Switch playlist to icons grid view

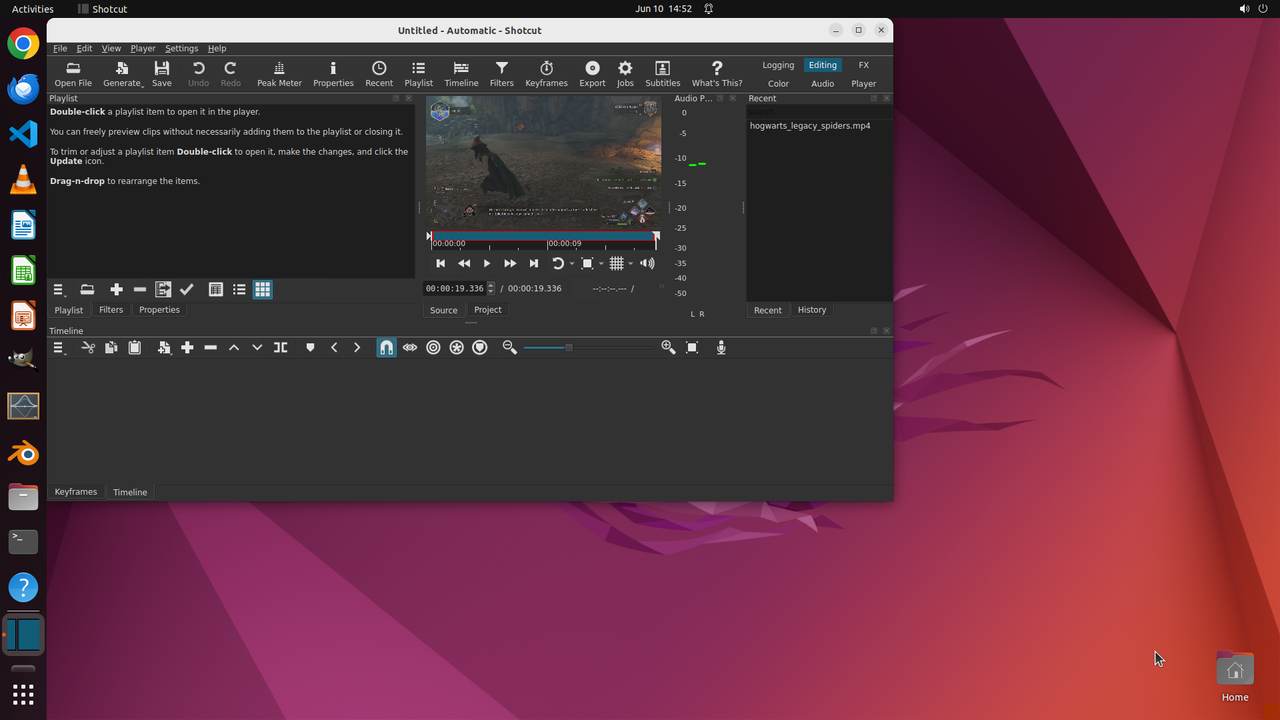(x=262, y=289)
